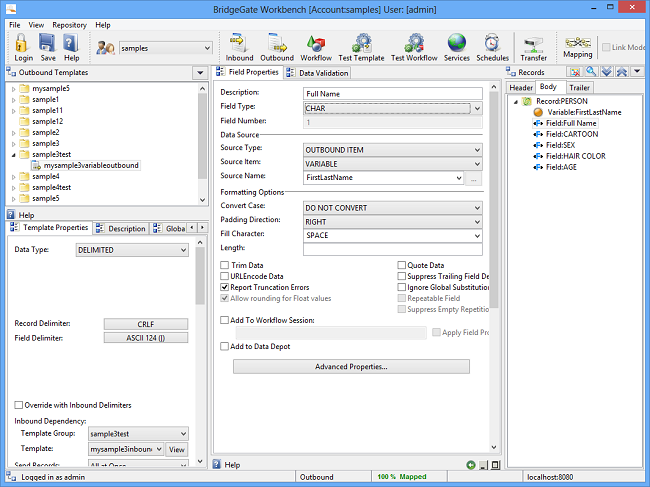Click the Description input field
The image size is (650, 487).
tap(393, 94)
